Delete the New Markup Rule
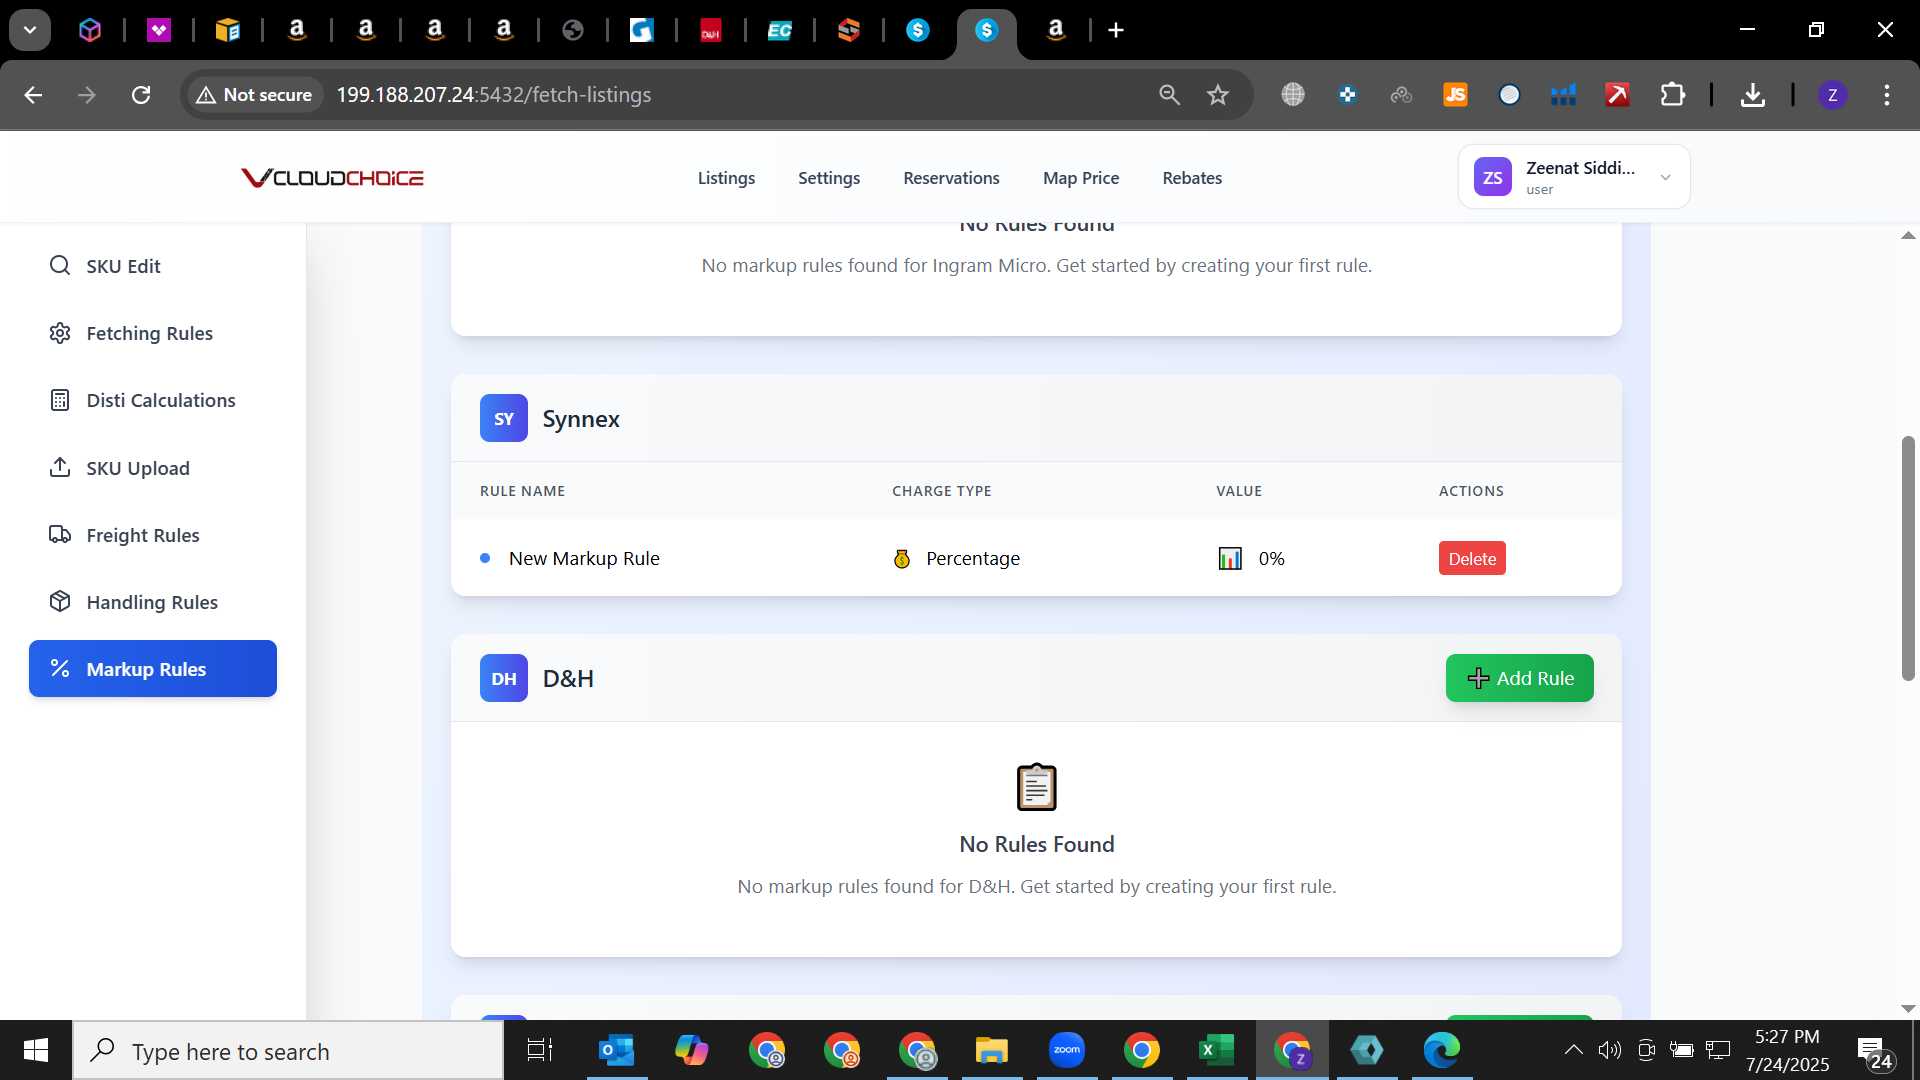Image resolution: width=1920 pixels, height=1080 pixels. point(1472,558)
